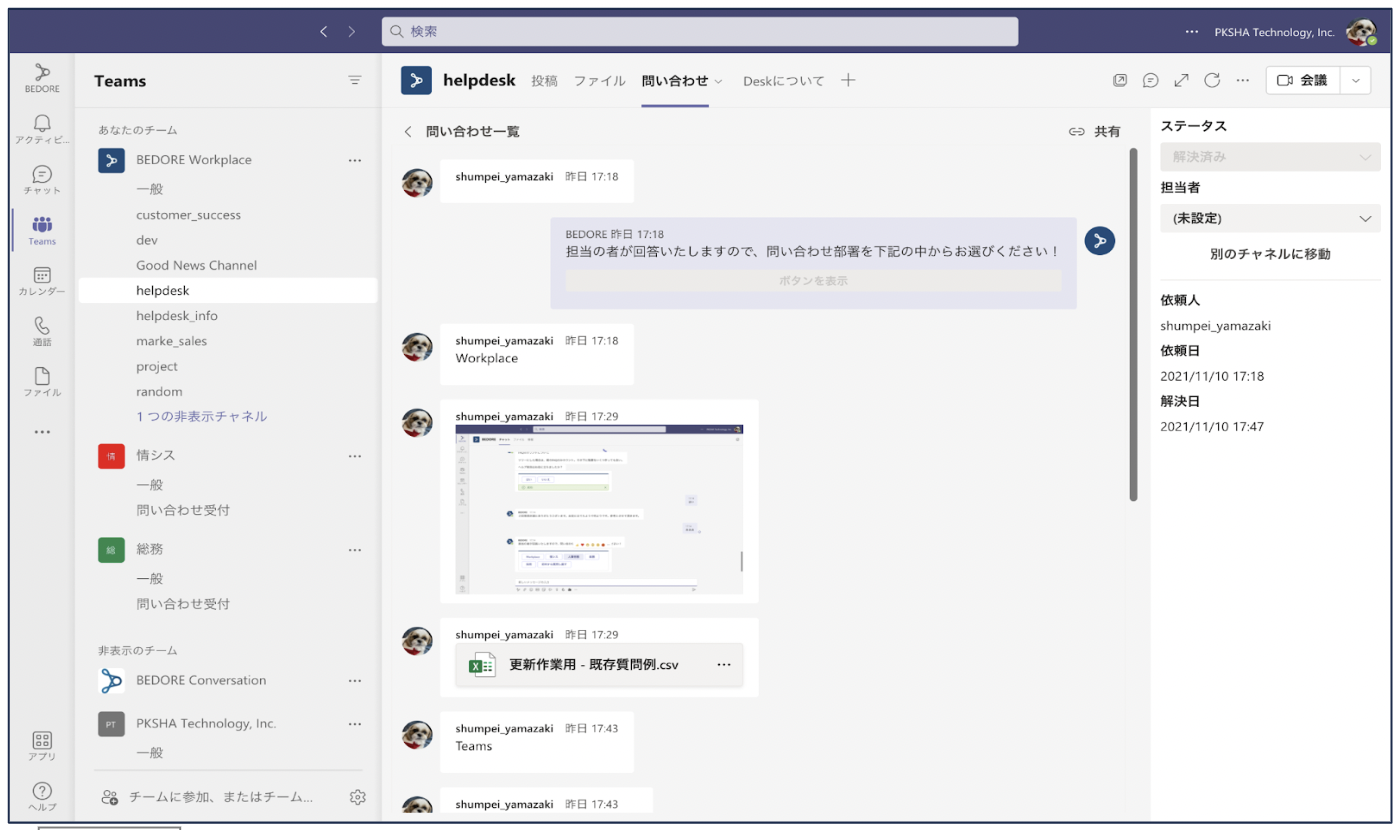Select the dev channel
Image resolution: width=1400 pixels, height=830 pixels.
(x=228, y=240)
